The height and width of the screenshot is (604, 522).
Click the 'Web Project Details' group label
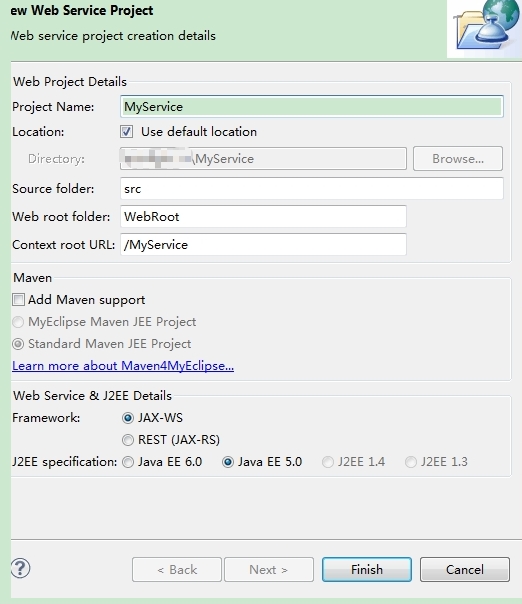coord(70,82)
